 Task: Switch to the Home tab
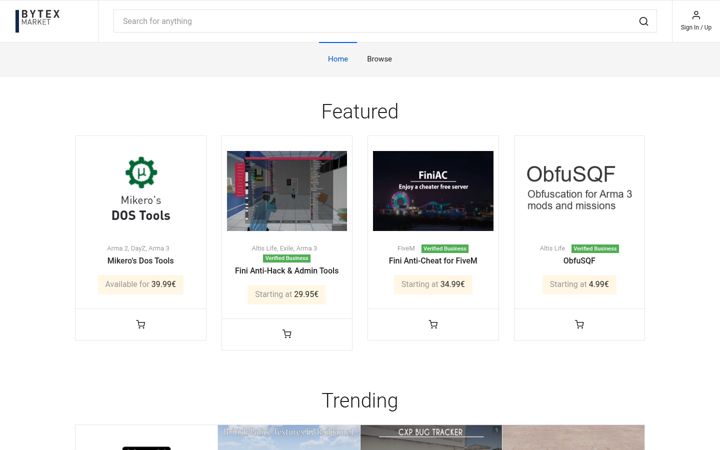tap(338, 59)
